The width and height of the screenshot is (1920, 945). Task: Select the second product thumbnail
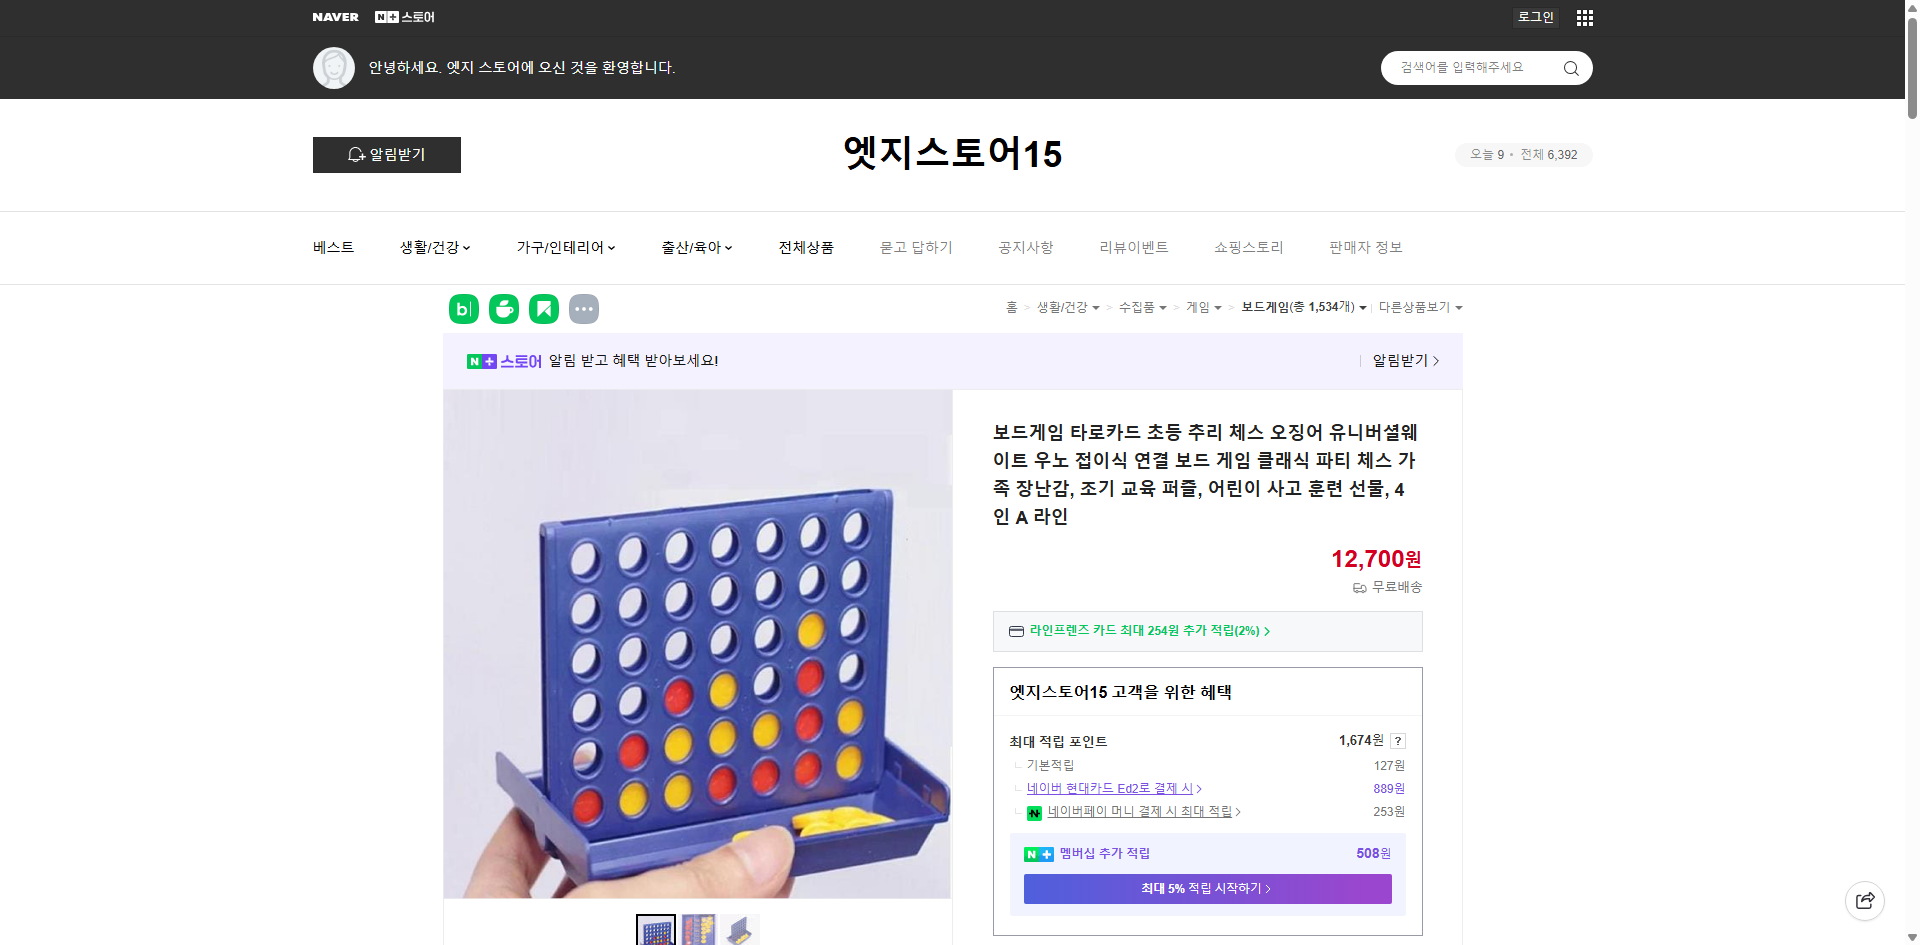[698, 930]
